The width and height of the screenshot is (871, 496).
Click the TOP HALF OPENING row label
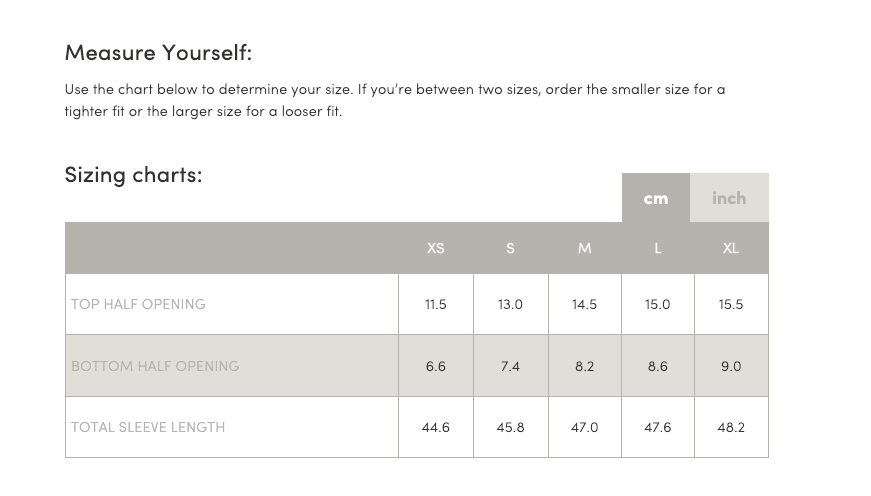(x=138, y=304)
